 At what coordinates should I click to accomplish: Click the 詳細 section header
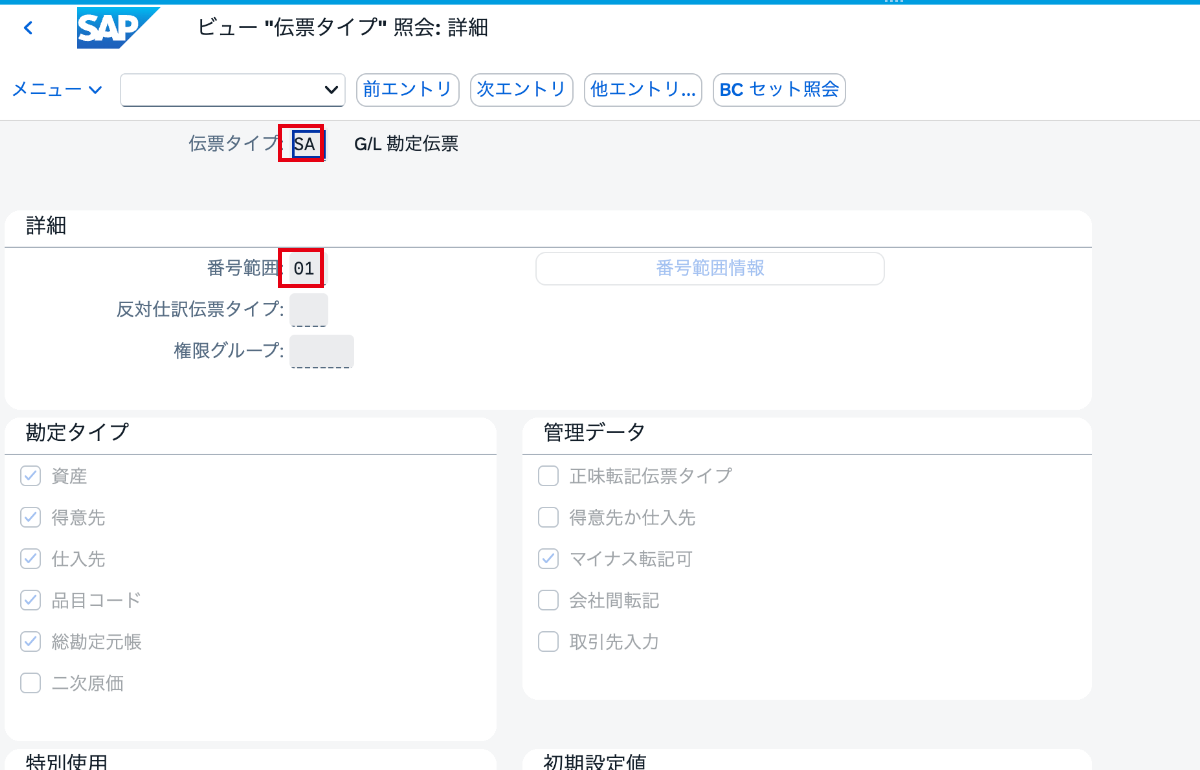[46, 226]
